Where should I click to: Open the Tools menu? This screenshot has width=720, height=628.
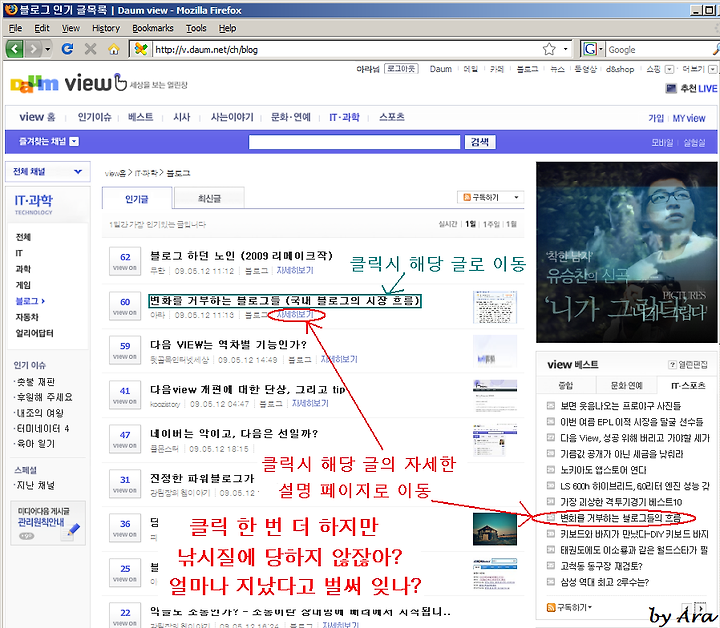(x=196, y=28)
